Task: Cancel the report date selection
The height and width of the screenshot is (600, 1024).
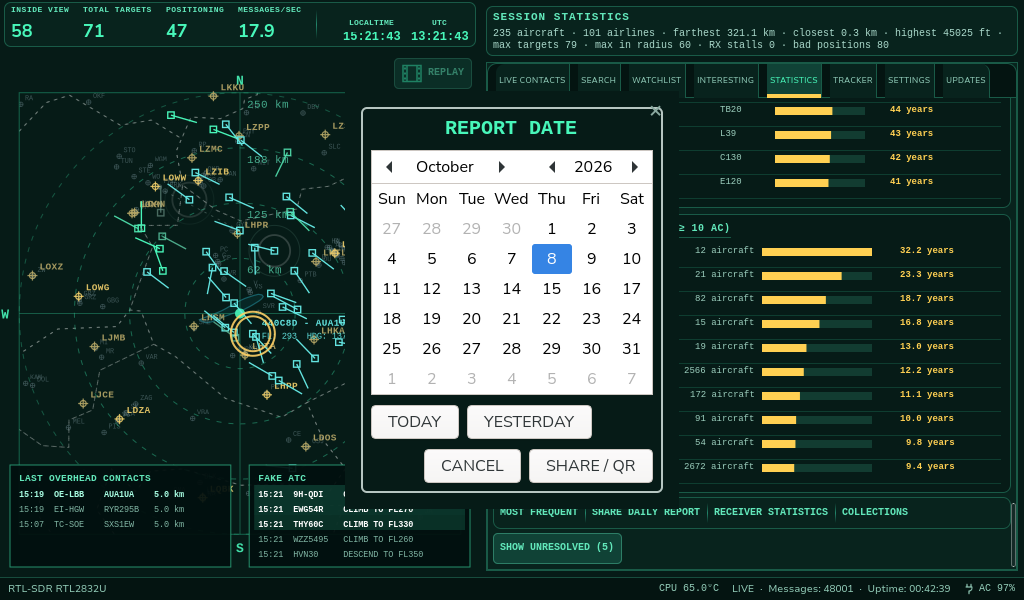Action: pos(472,466)
